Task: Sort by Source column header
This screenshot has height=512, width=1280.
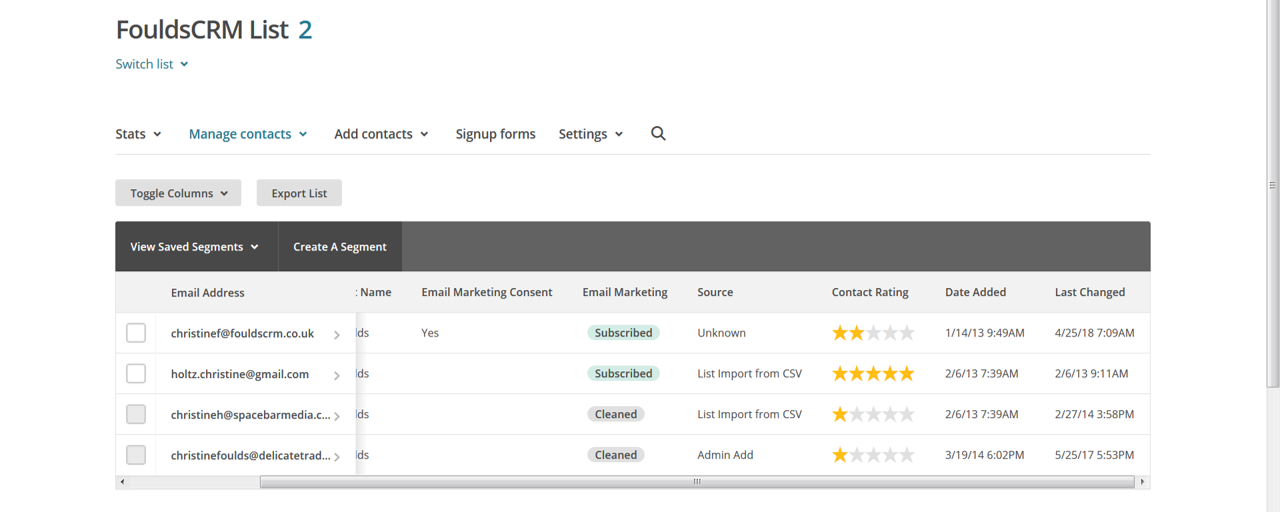Action: point(715,292)
